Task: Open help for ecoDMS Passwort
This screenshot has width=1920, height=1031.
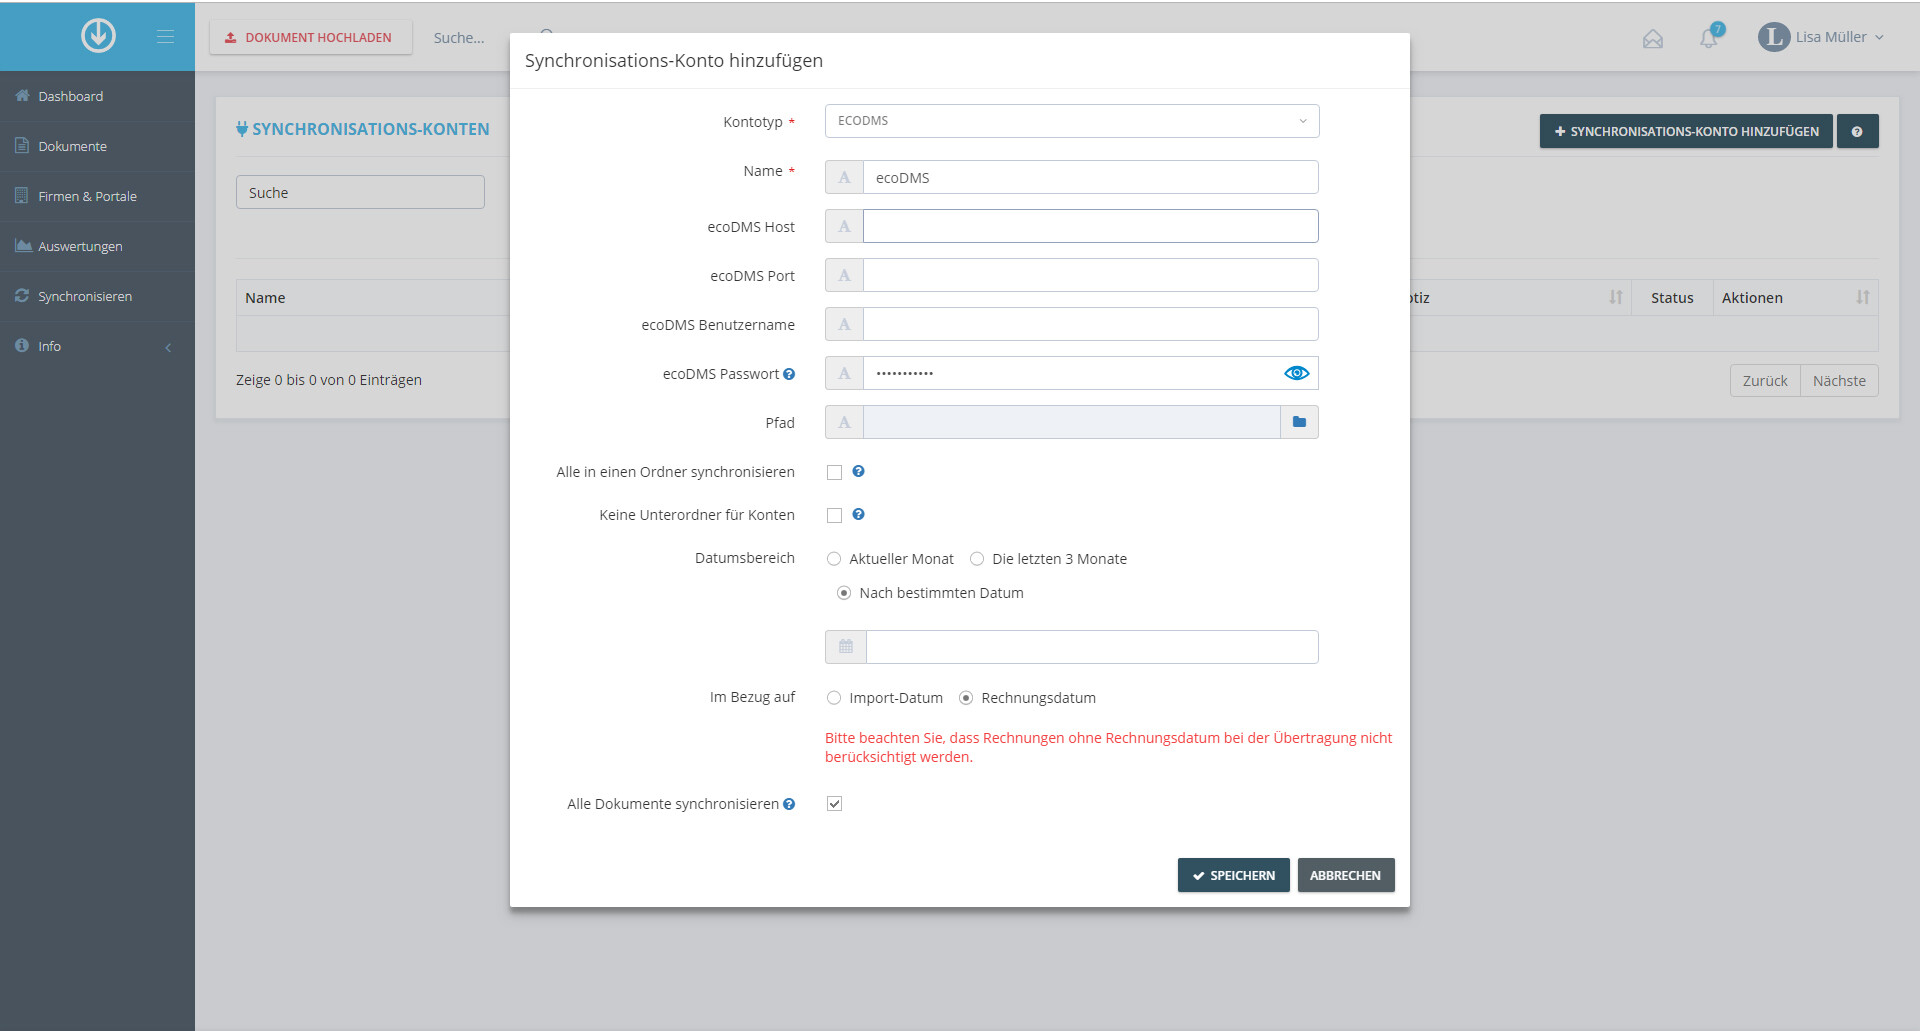Action: (x=789, y=374)
